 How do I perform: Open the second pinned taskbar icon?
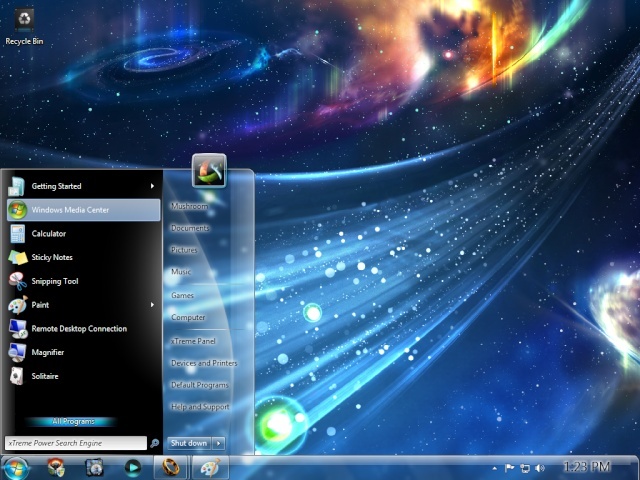pyautogui.click(x=94, y=468)
